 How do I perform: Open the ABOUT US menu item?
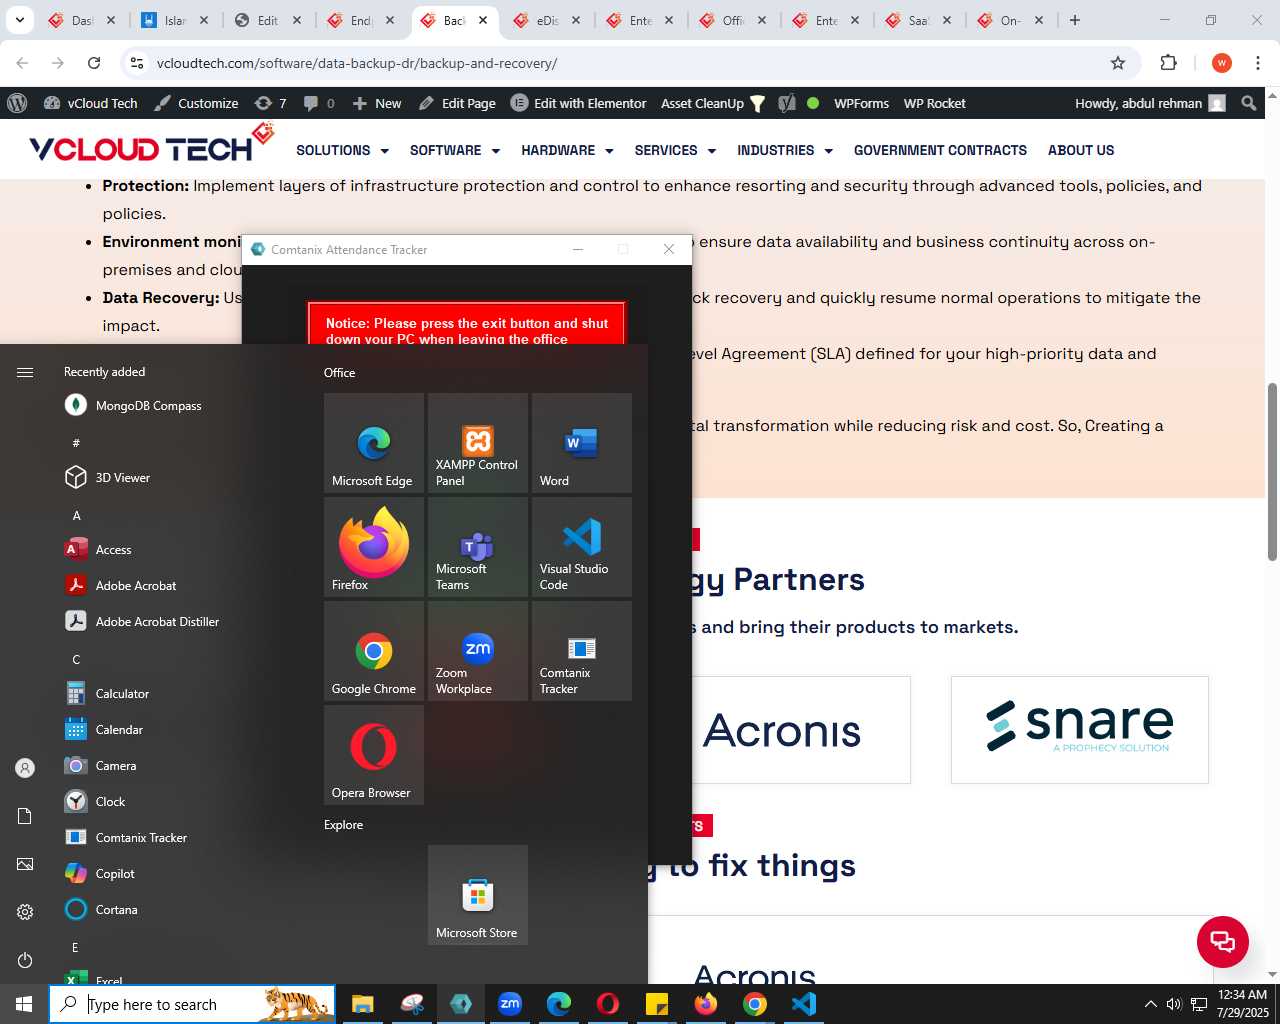coord(1081,150)
